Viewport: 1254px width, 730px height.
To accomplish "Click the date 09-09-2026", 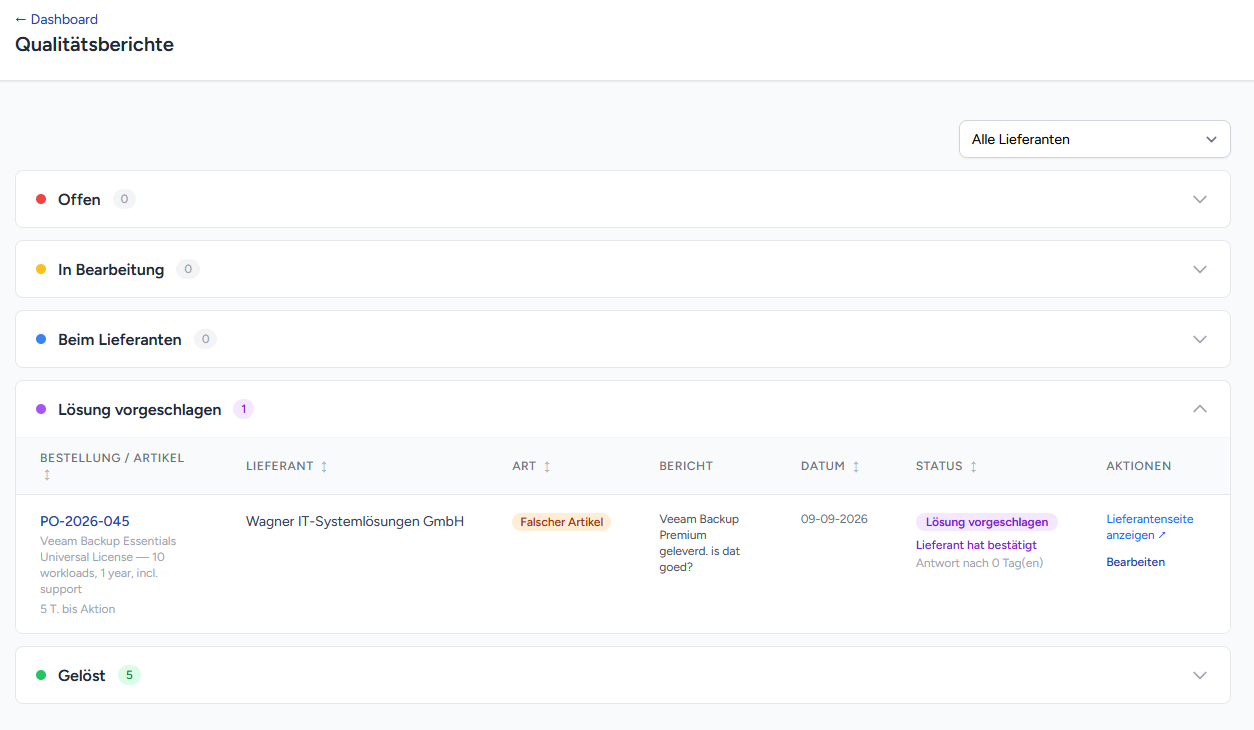I will [x=834, y=519].
